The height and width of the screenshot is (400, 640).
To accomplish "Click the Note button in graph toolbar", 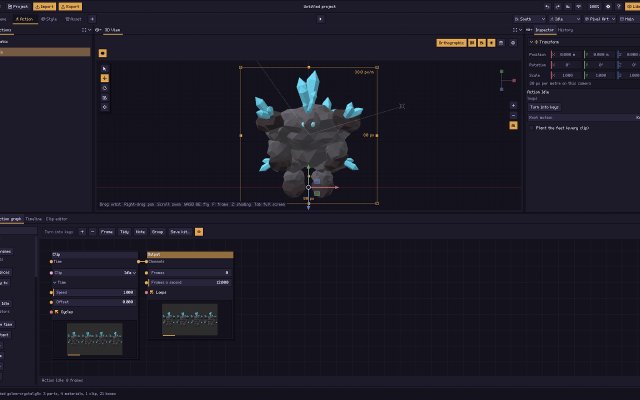I will (140, 232).
